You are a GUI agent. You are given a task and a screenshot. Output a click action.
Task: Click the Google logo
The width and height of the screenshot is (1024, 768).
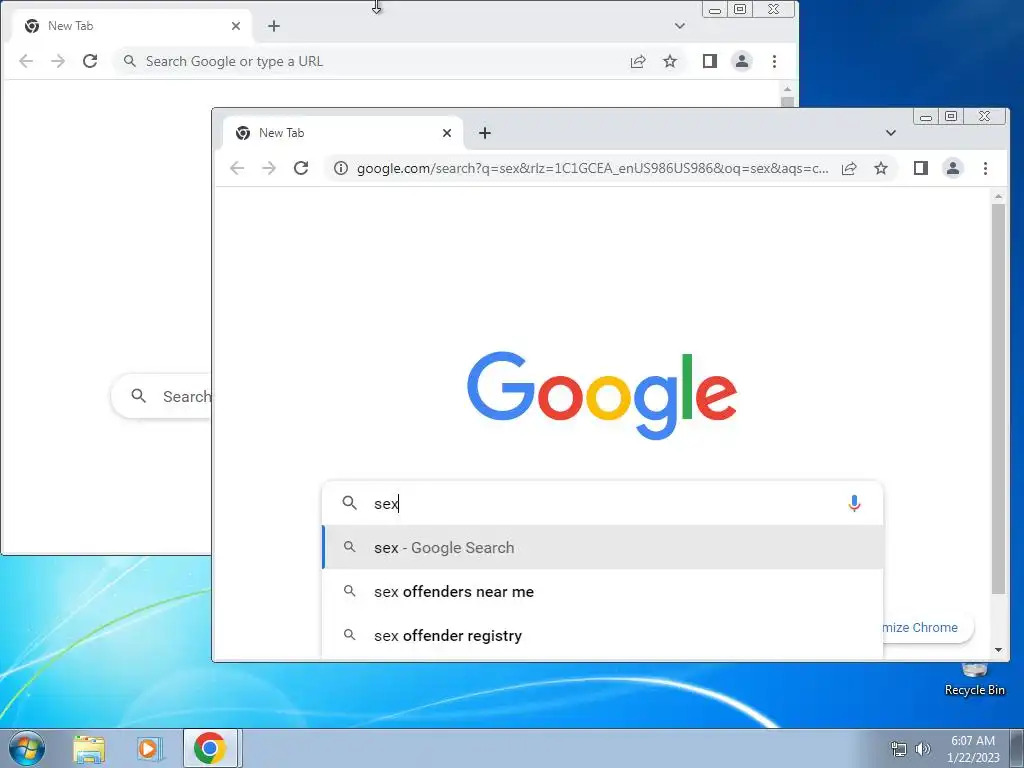tap(602, 396)
